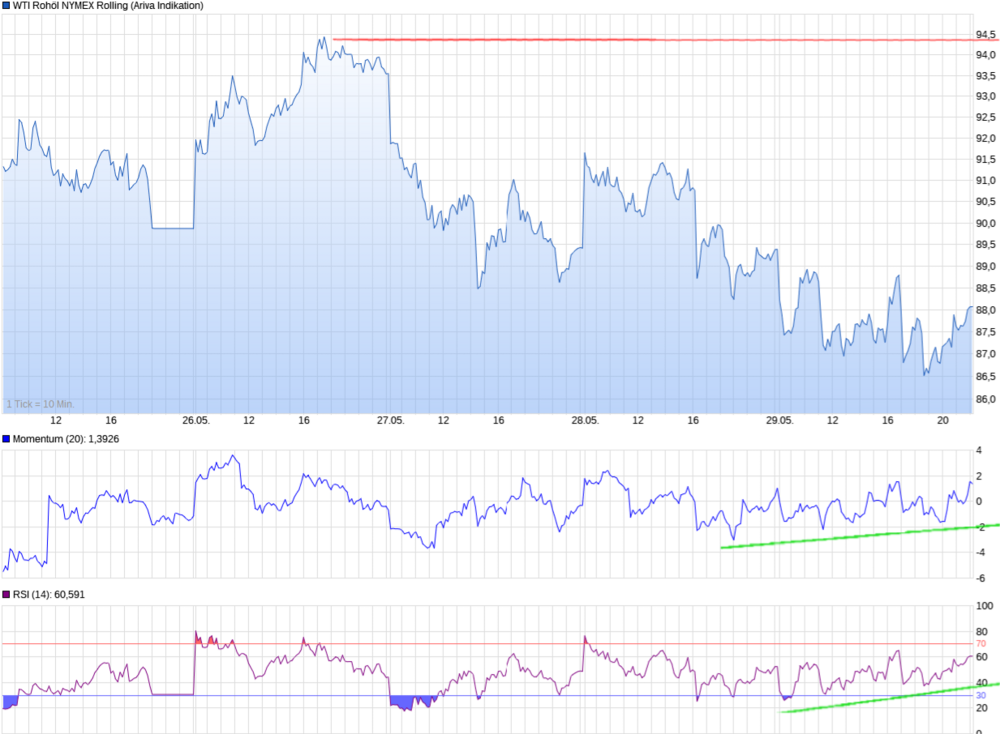Viewport: 1000px width, 734px height.
Task: Click the 88,0 price axis label
Action: pos(985,310)
